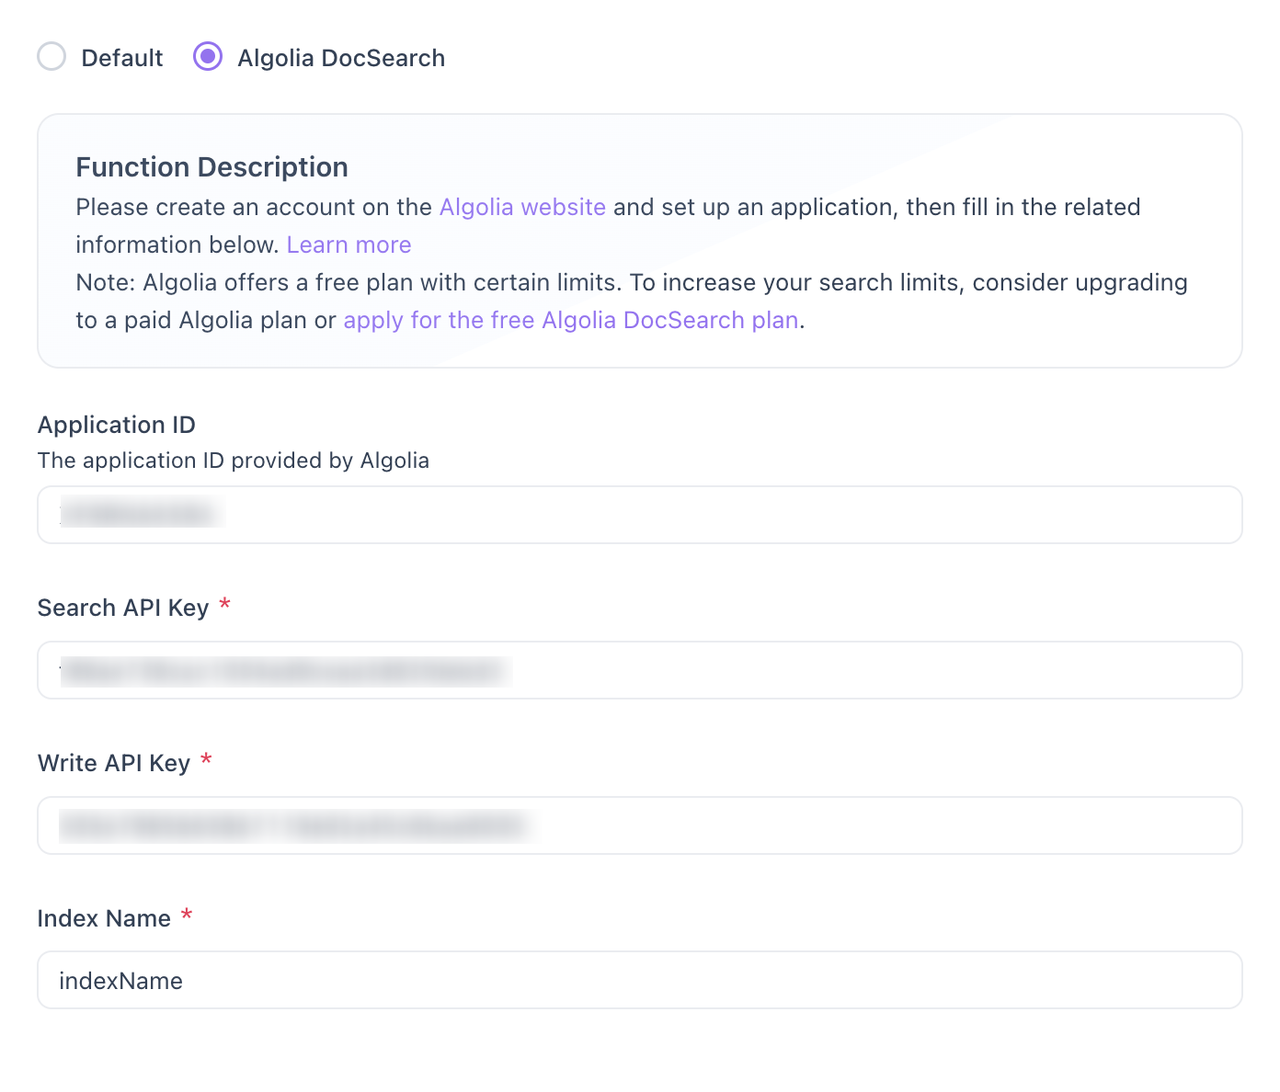This screenshot has height=1092, width=1280.
Task: Open the Algolia website link
Action: (x=522, y=207)
